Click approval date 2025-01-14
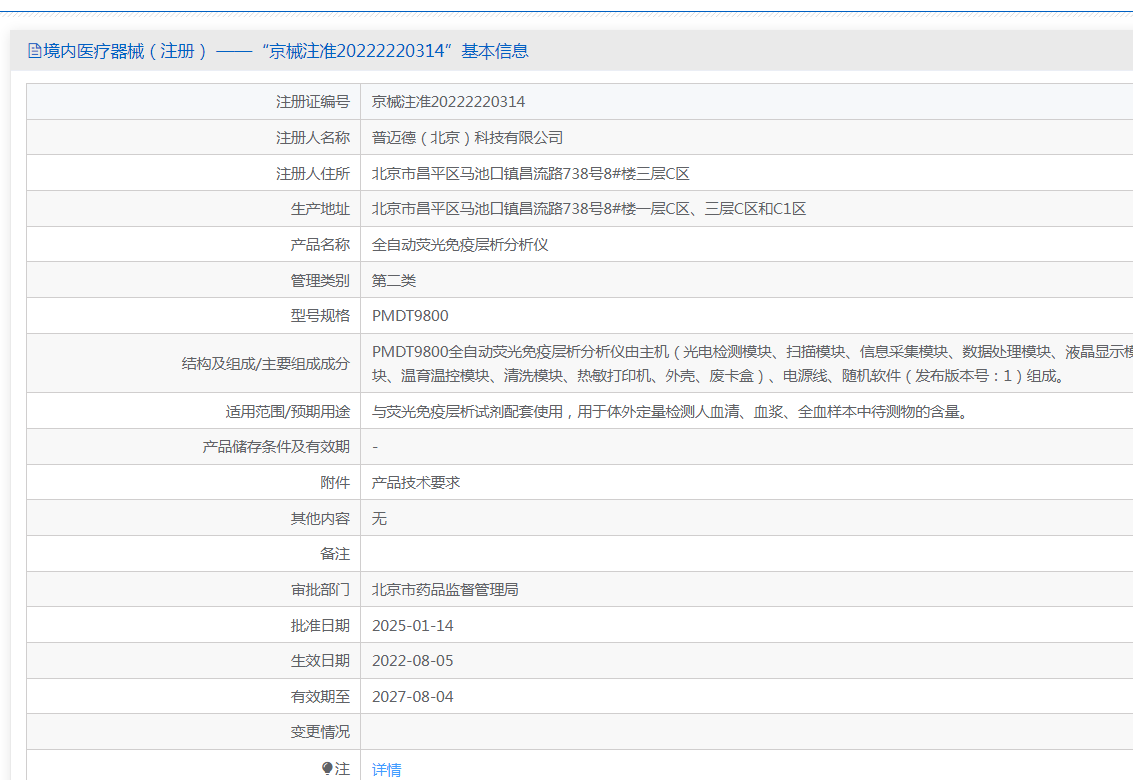Screen dimensions: 1133x780 (x=413, y=626)
